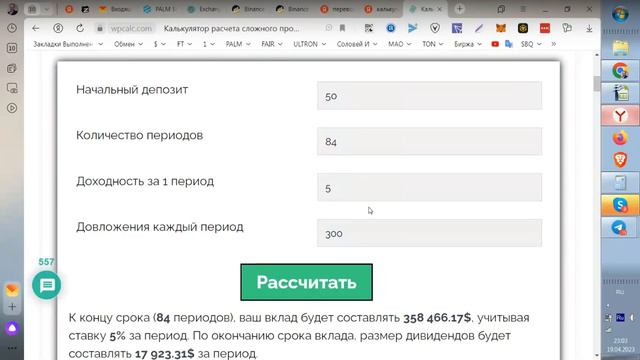640x360 pixels.
Task: Open Telegram from the taskbar
Action: (620, 227)
